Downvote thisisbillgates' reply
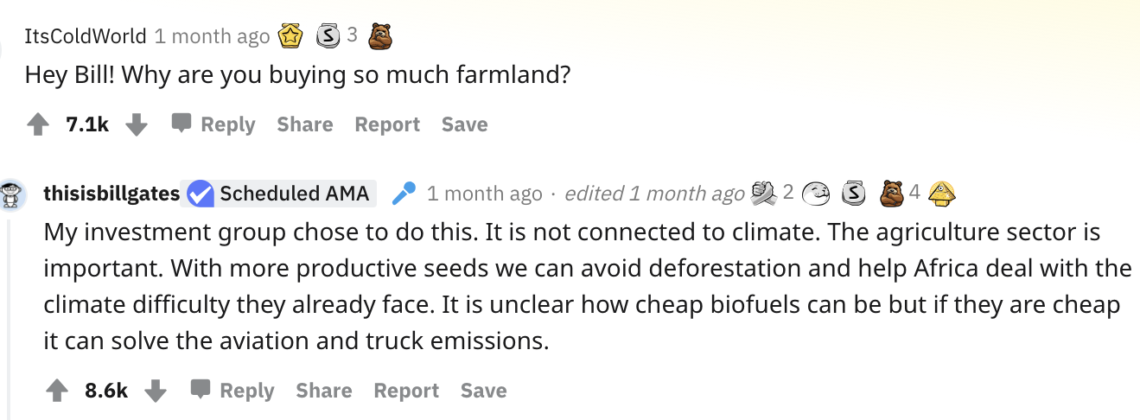The height and width of the screenshot is (420, 1140). [x=157, y=391]
